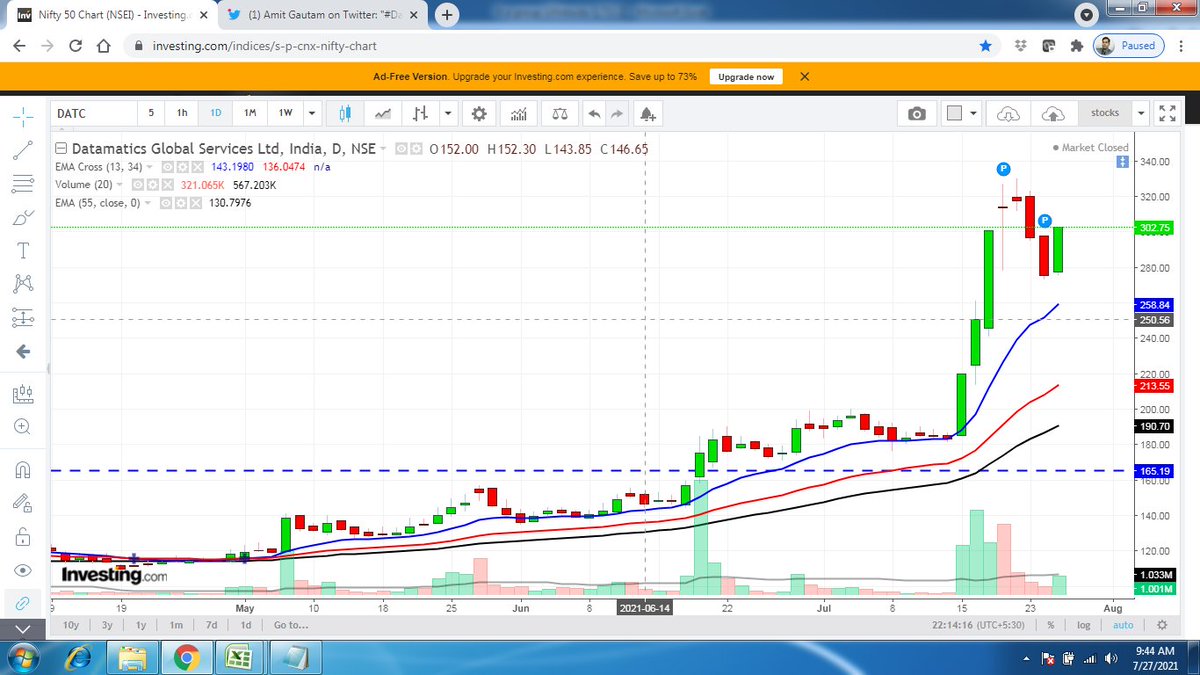The height and width of the screenshot is (675, 1200).
Task: Open the chart style dropdown
Action: (447, 113)
